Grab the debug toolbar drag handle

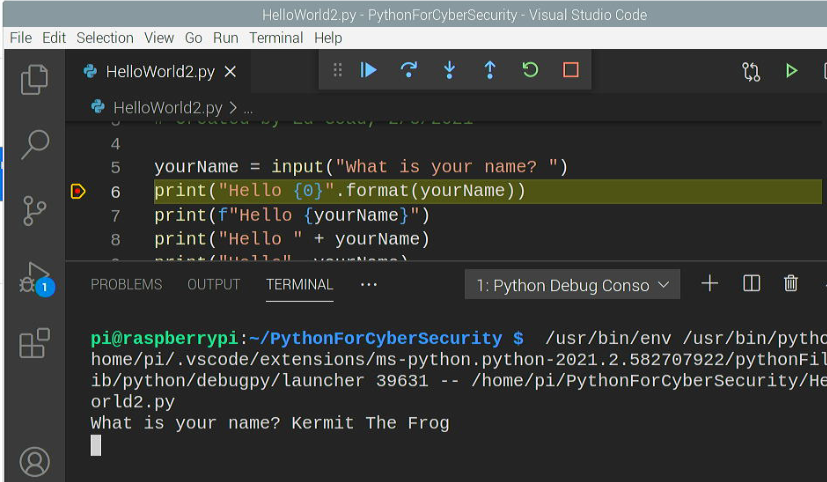click(x=338, y=70)
